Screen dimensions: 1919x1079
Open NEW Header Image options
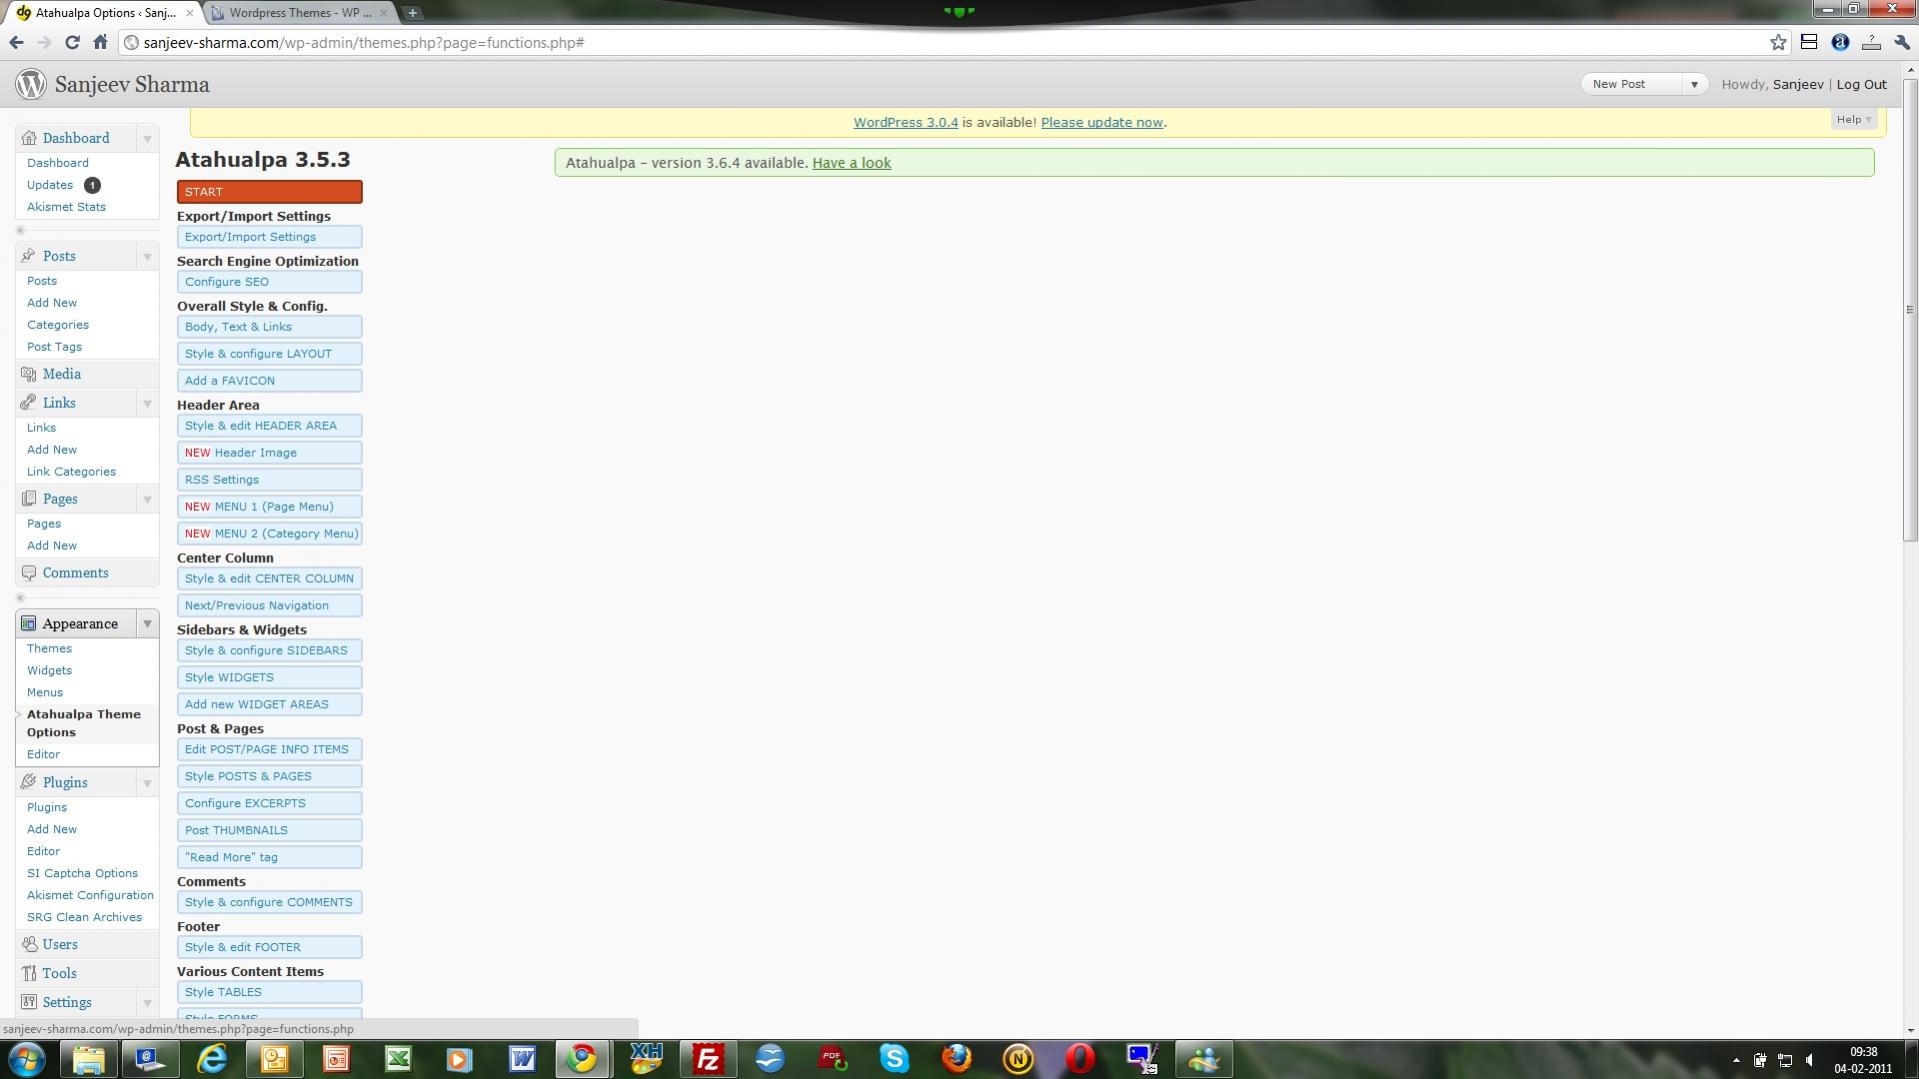[x=270, y=452]
